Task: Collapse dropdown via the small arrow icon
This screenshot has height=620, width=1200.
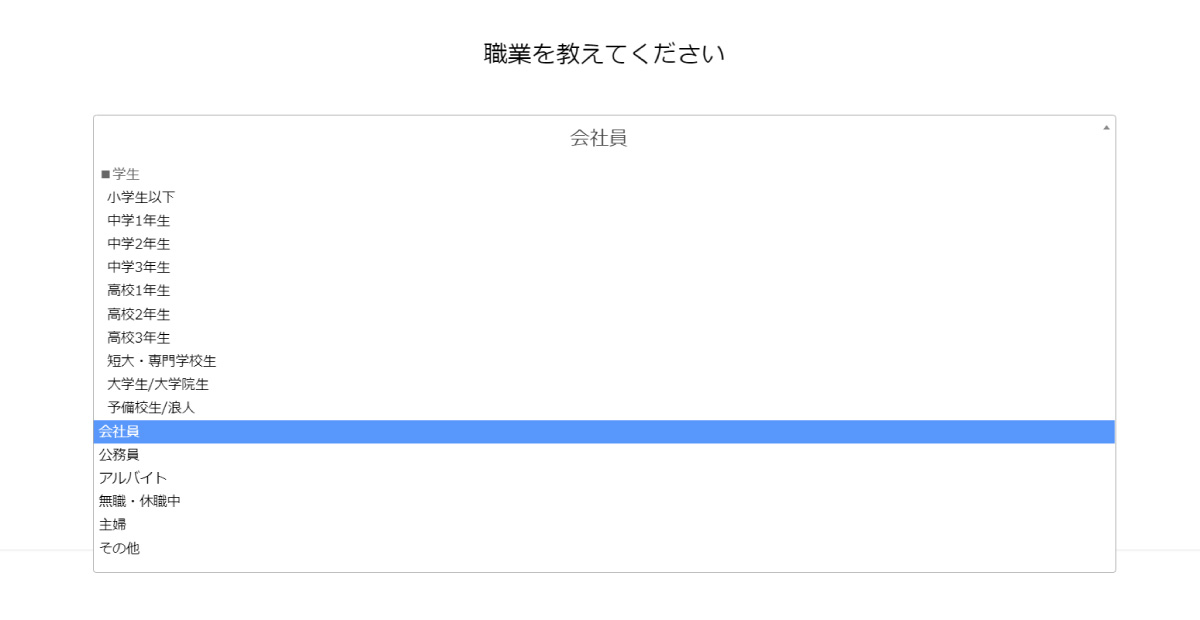Action: point(1106,128)
